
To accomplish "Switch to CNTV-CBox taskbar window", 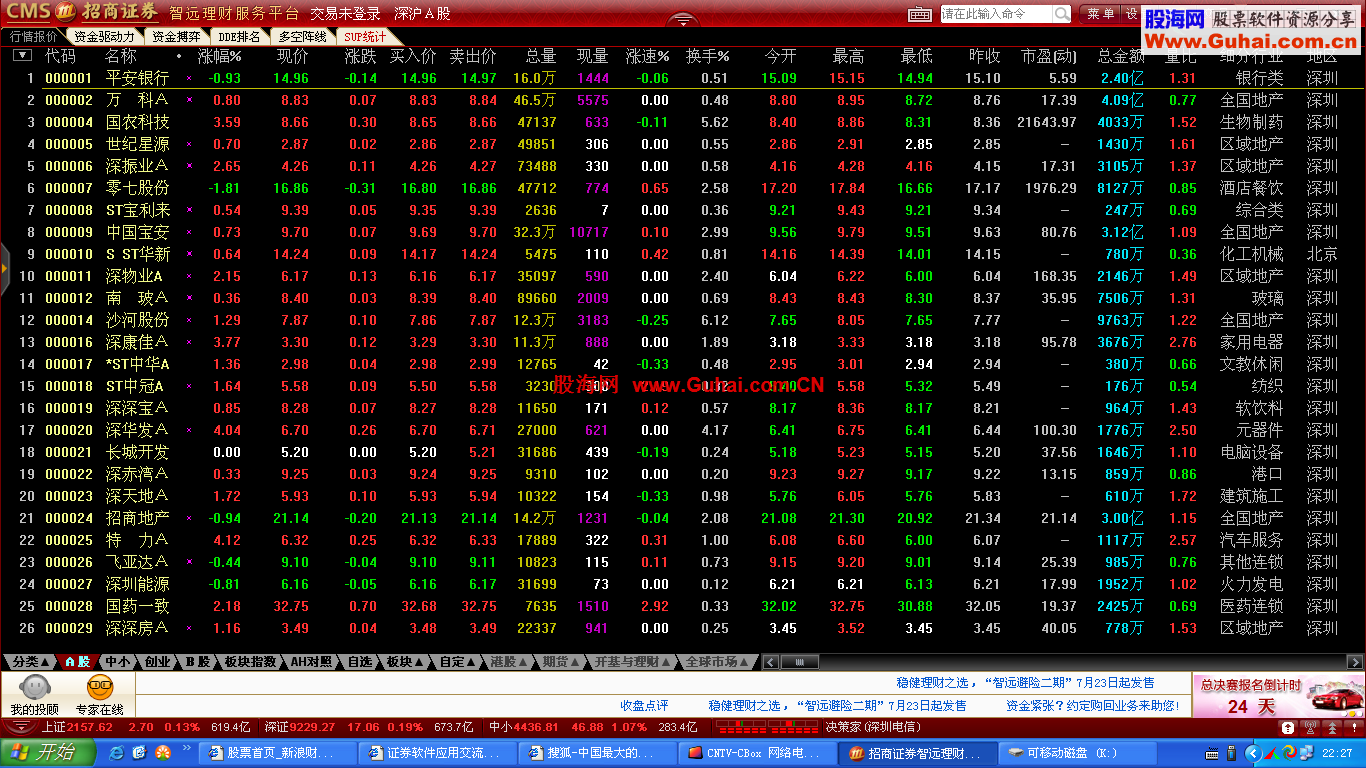I will click(756, 752).
